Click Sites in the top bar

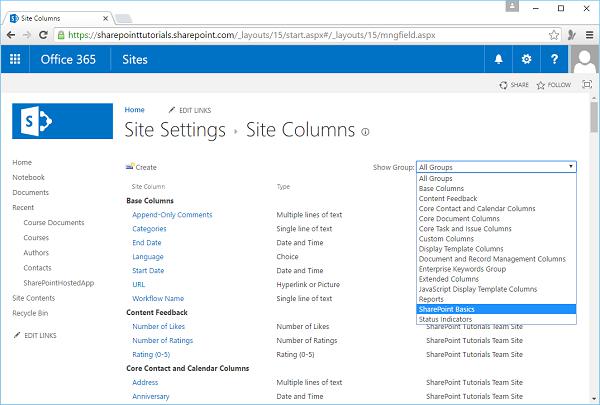click(x=135, y=59)
